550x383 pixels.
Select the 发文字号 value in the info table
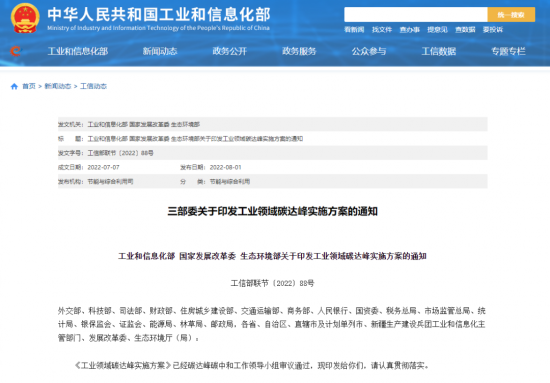[120, 153]
